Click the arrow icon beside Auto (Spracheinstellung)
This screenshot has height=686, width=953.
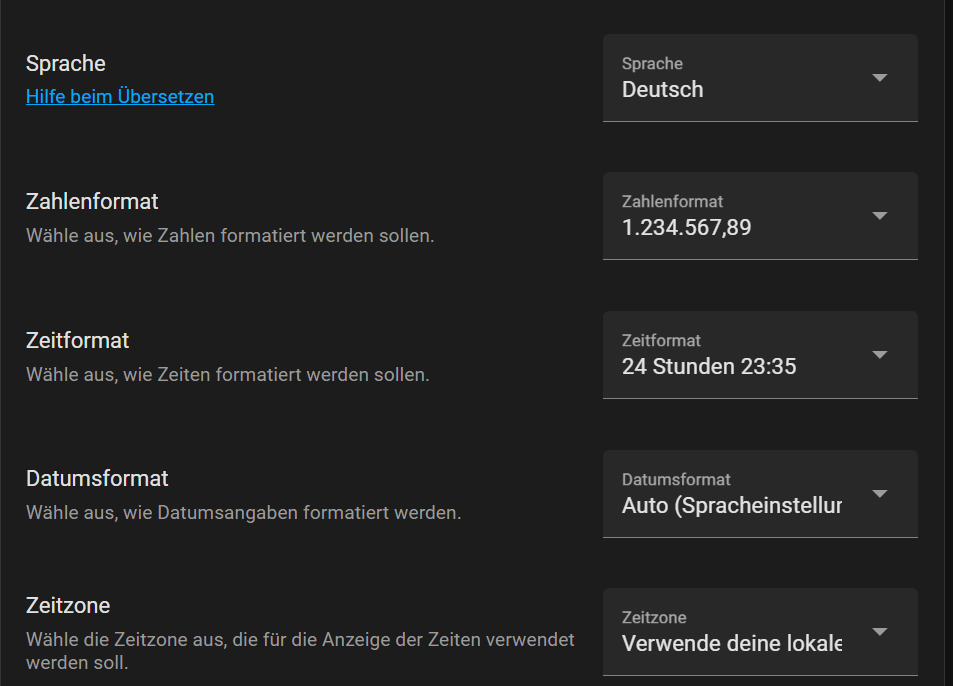click(x=880, y=494)
